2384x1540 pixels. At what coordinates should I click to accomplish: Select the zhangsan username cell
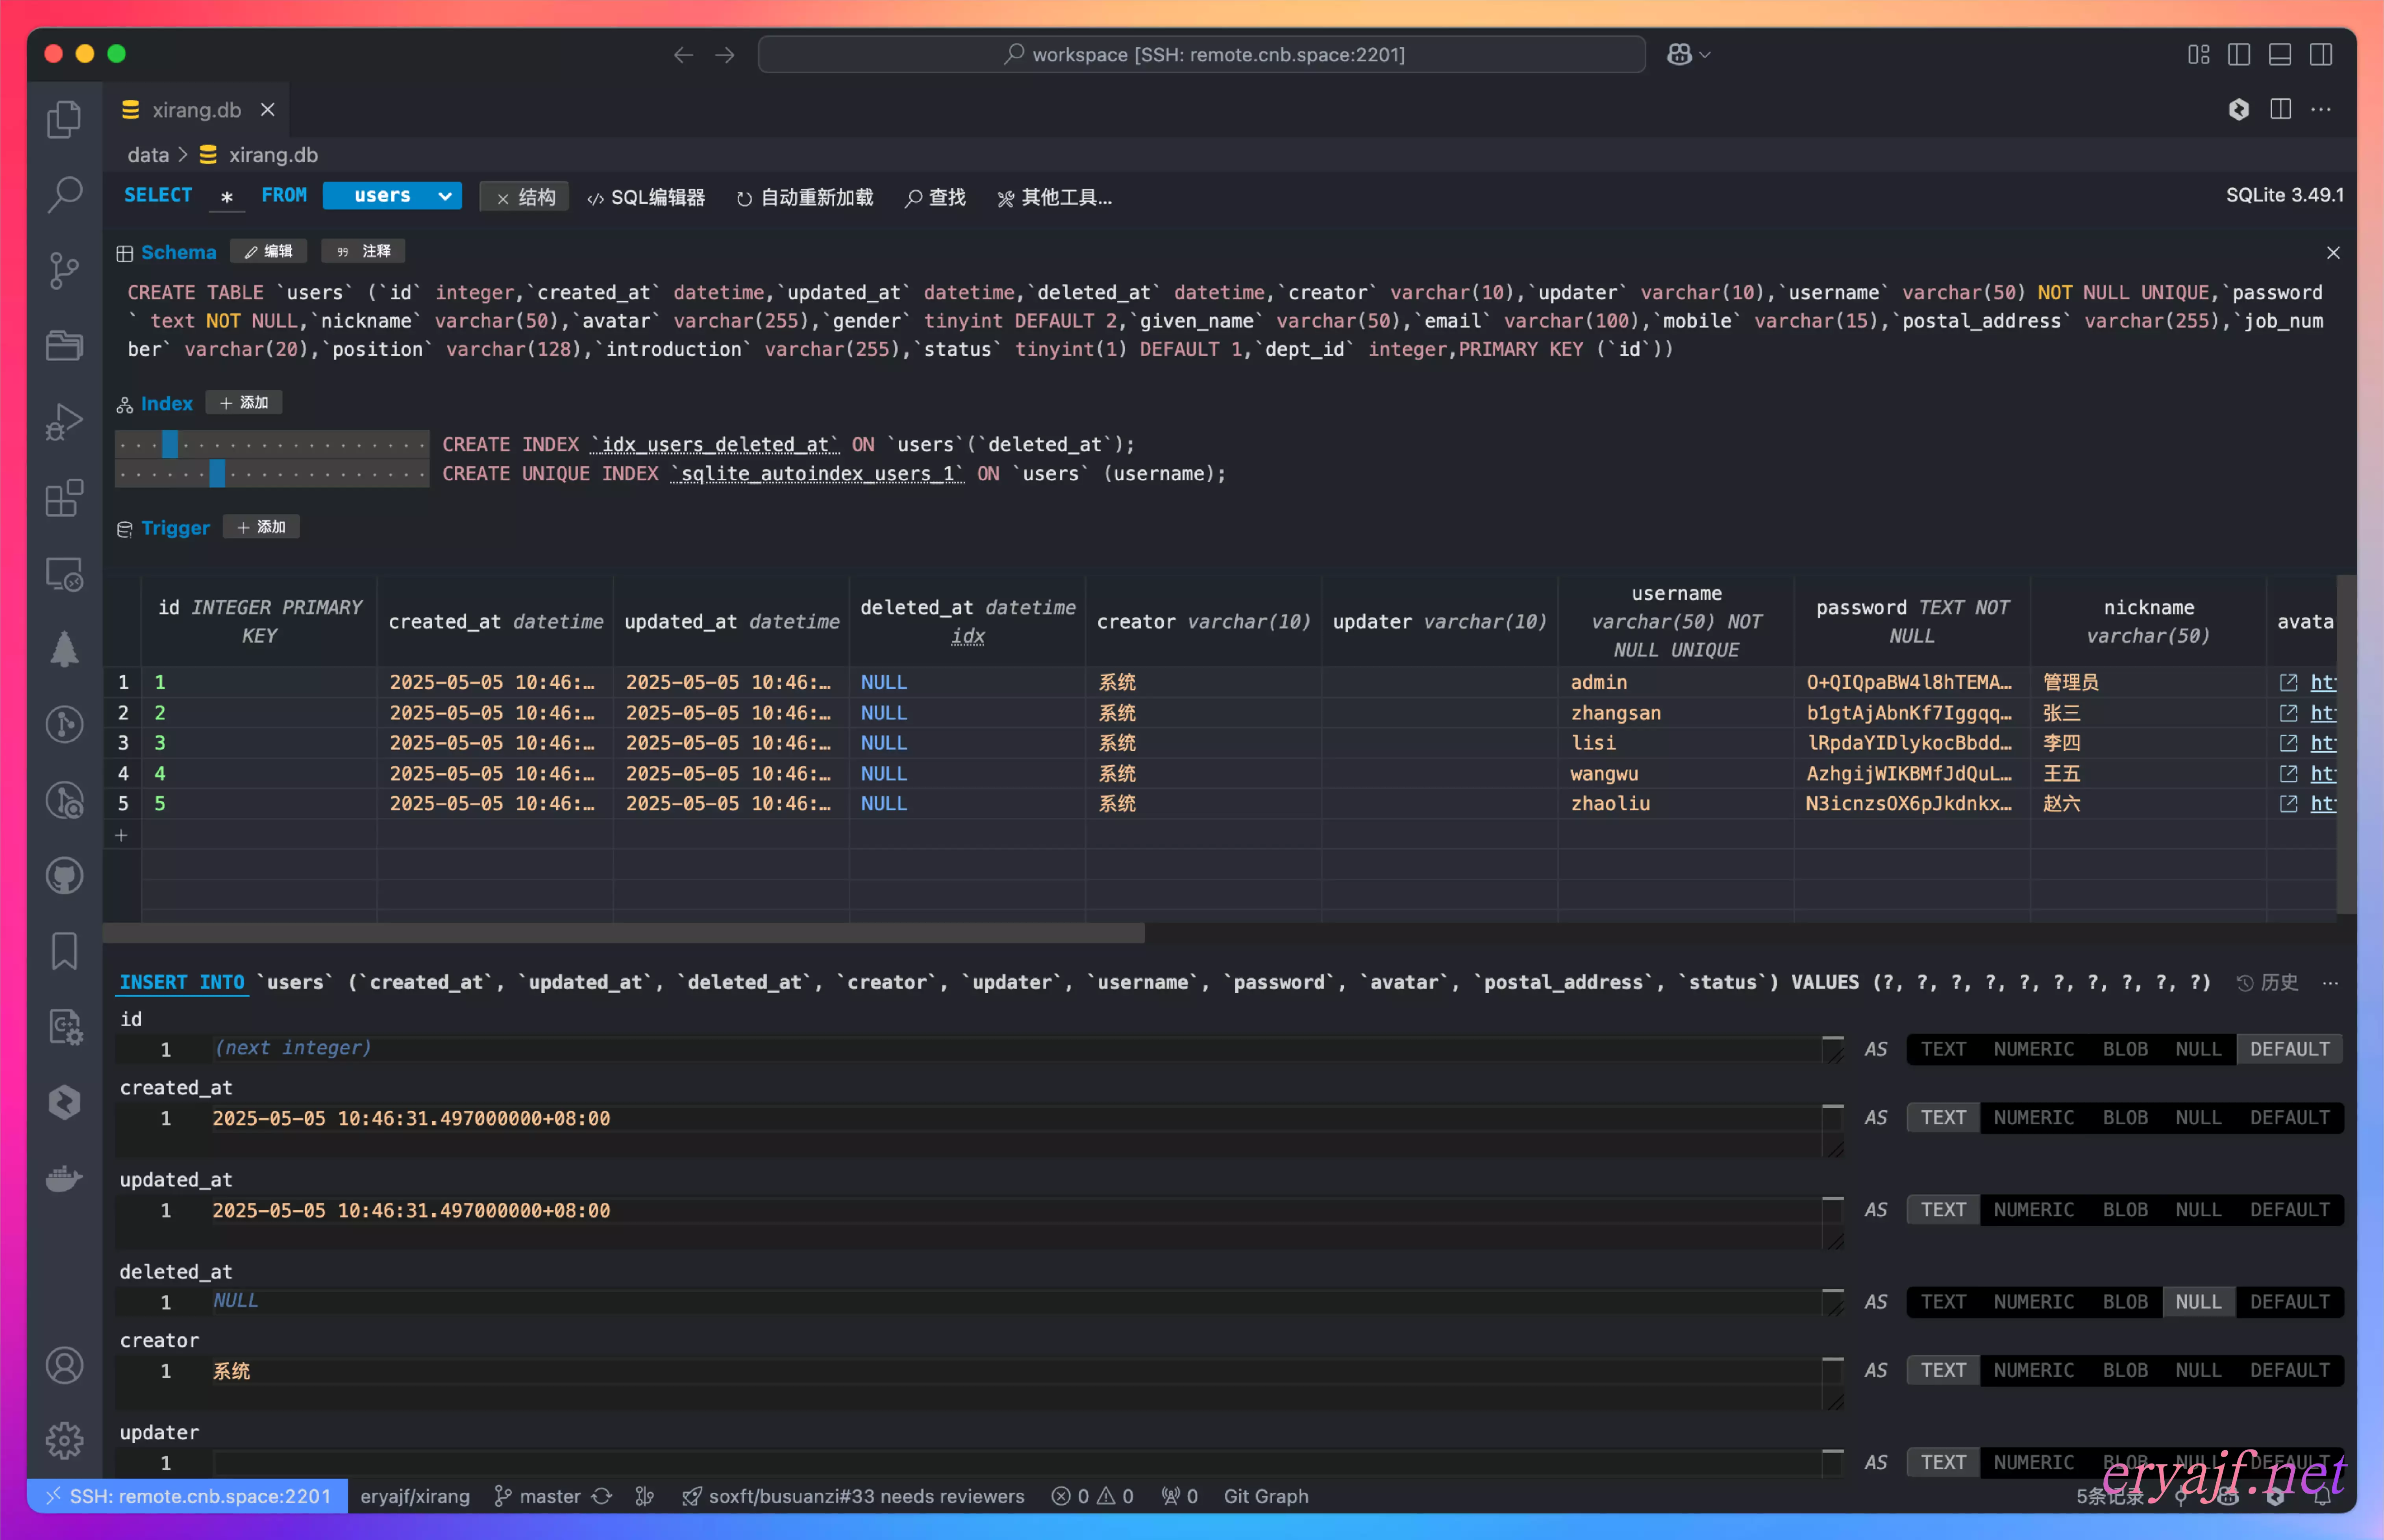[1675, 713]
